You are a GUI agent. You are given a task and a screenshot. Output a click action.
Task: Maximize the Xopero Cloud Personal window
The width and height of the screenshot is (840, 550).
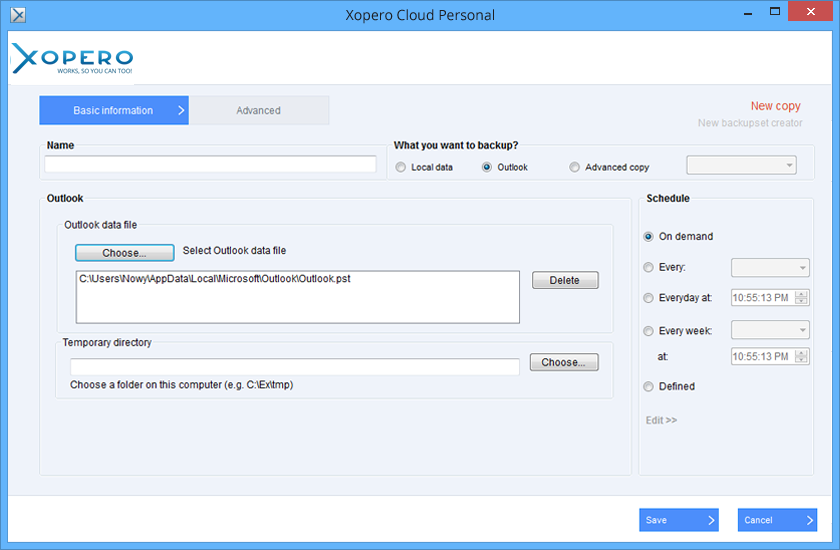point(775,11)
